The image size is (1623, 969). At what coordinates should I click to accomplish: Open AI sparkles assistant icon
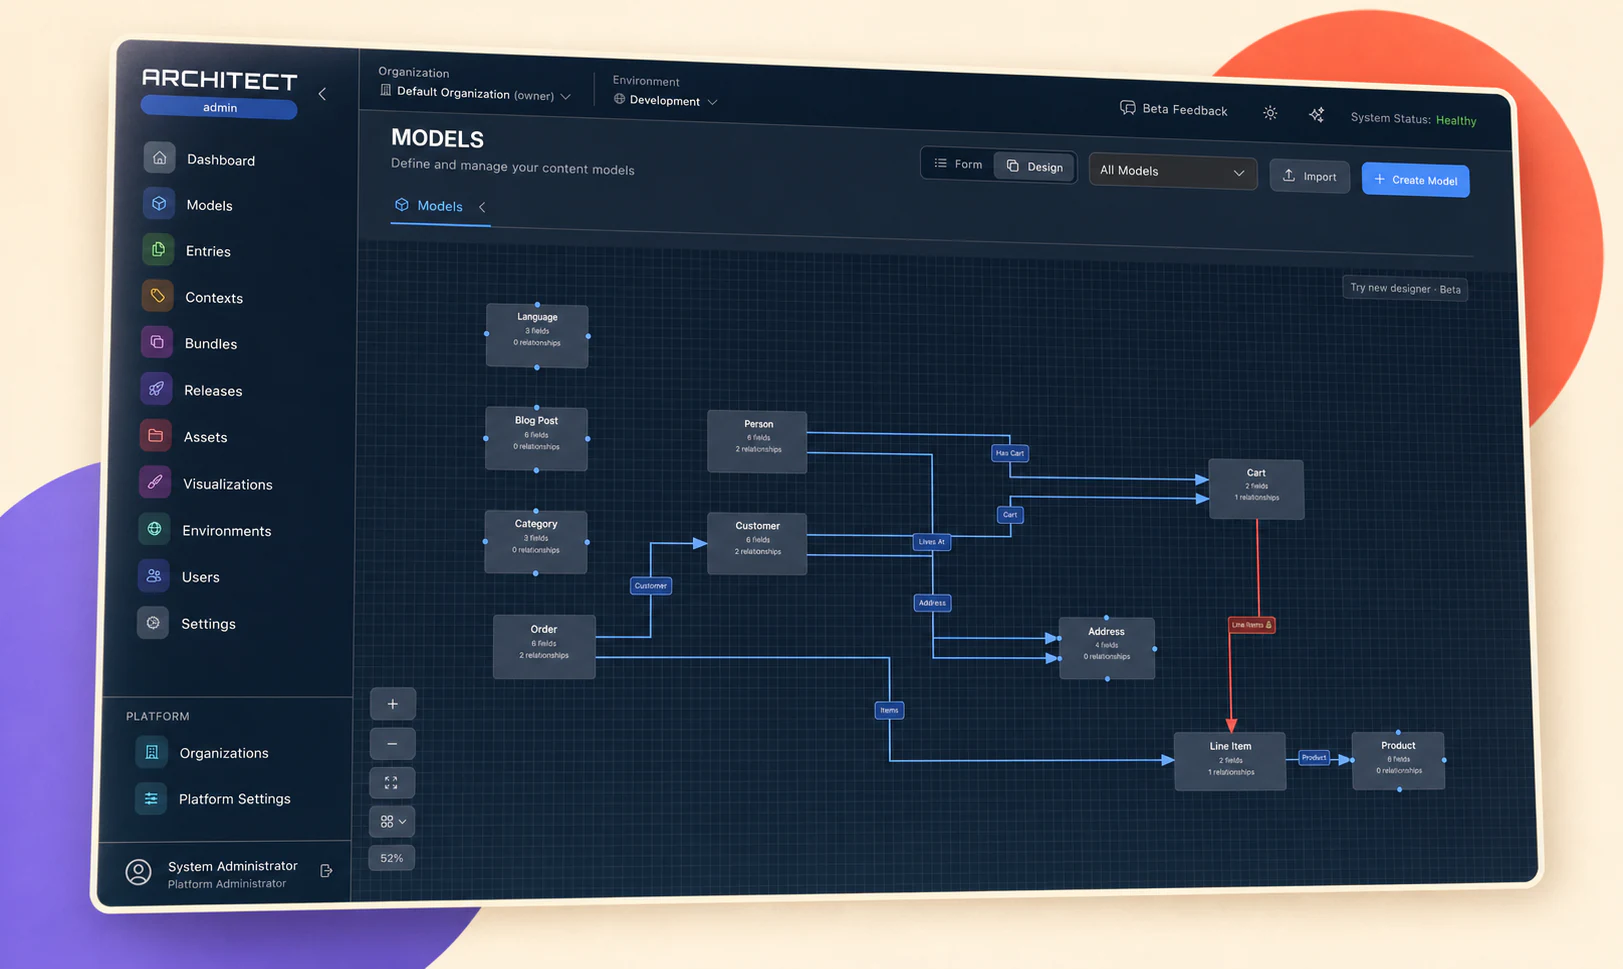(x=1316, y=115)
